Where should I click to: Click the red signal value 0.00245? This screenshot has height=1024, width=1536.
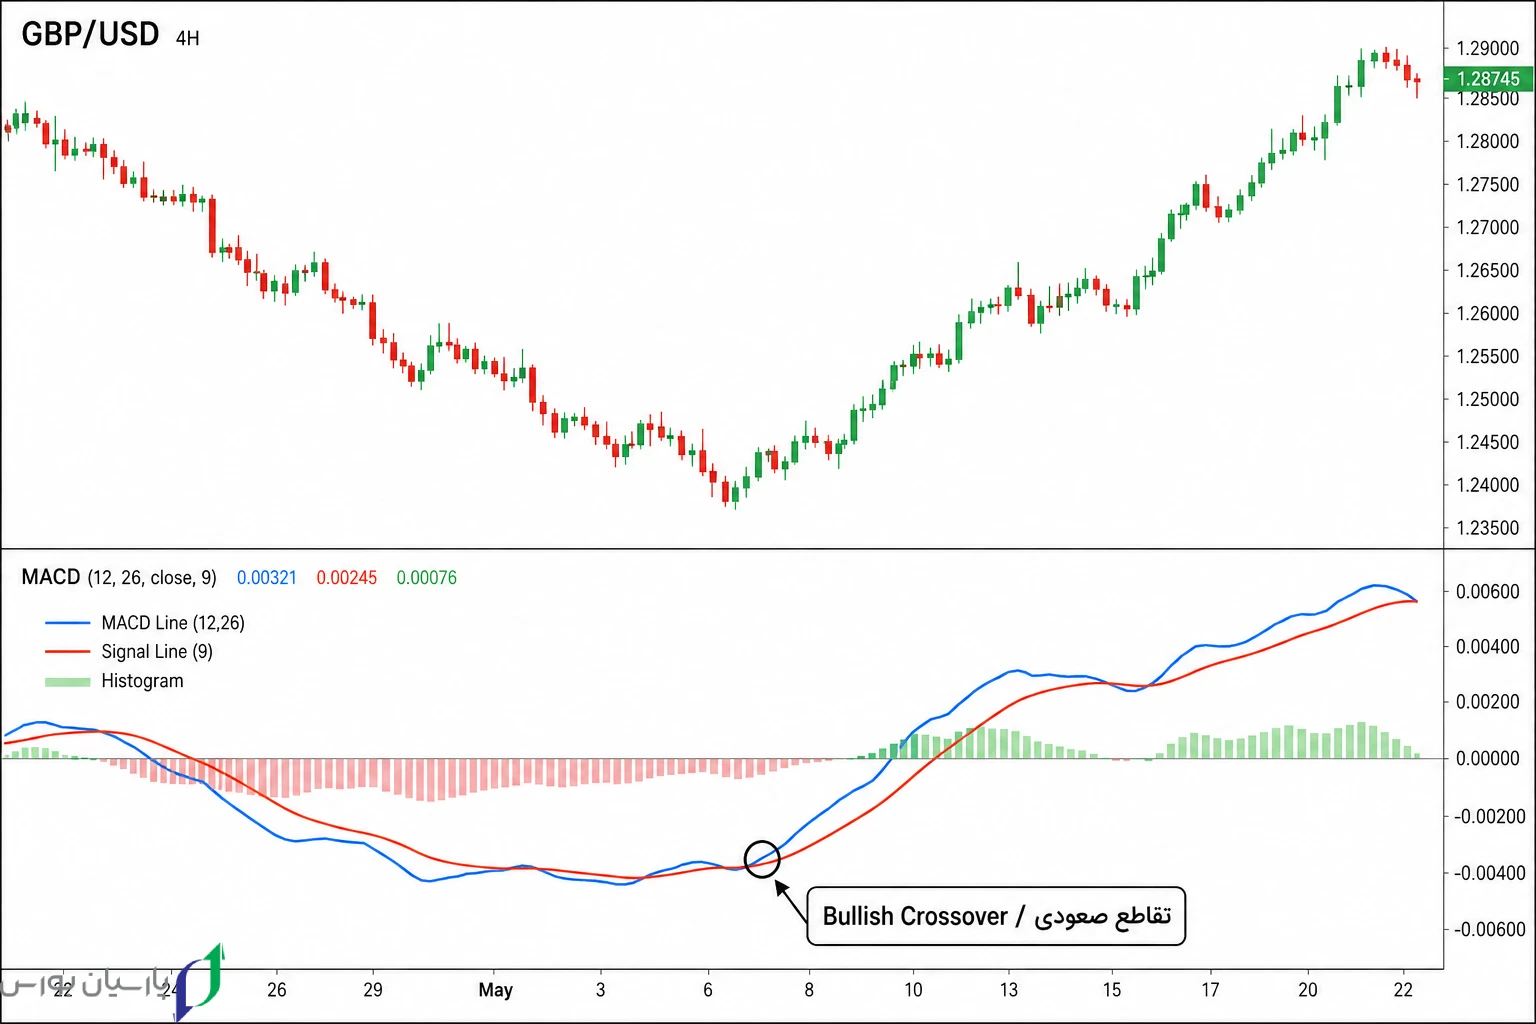(347, 578)
